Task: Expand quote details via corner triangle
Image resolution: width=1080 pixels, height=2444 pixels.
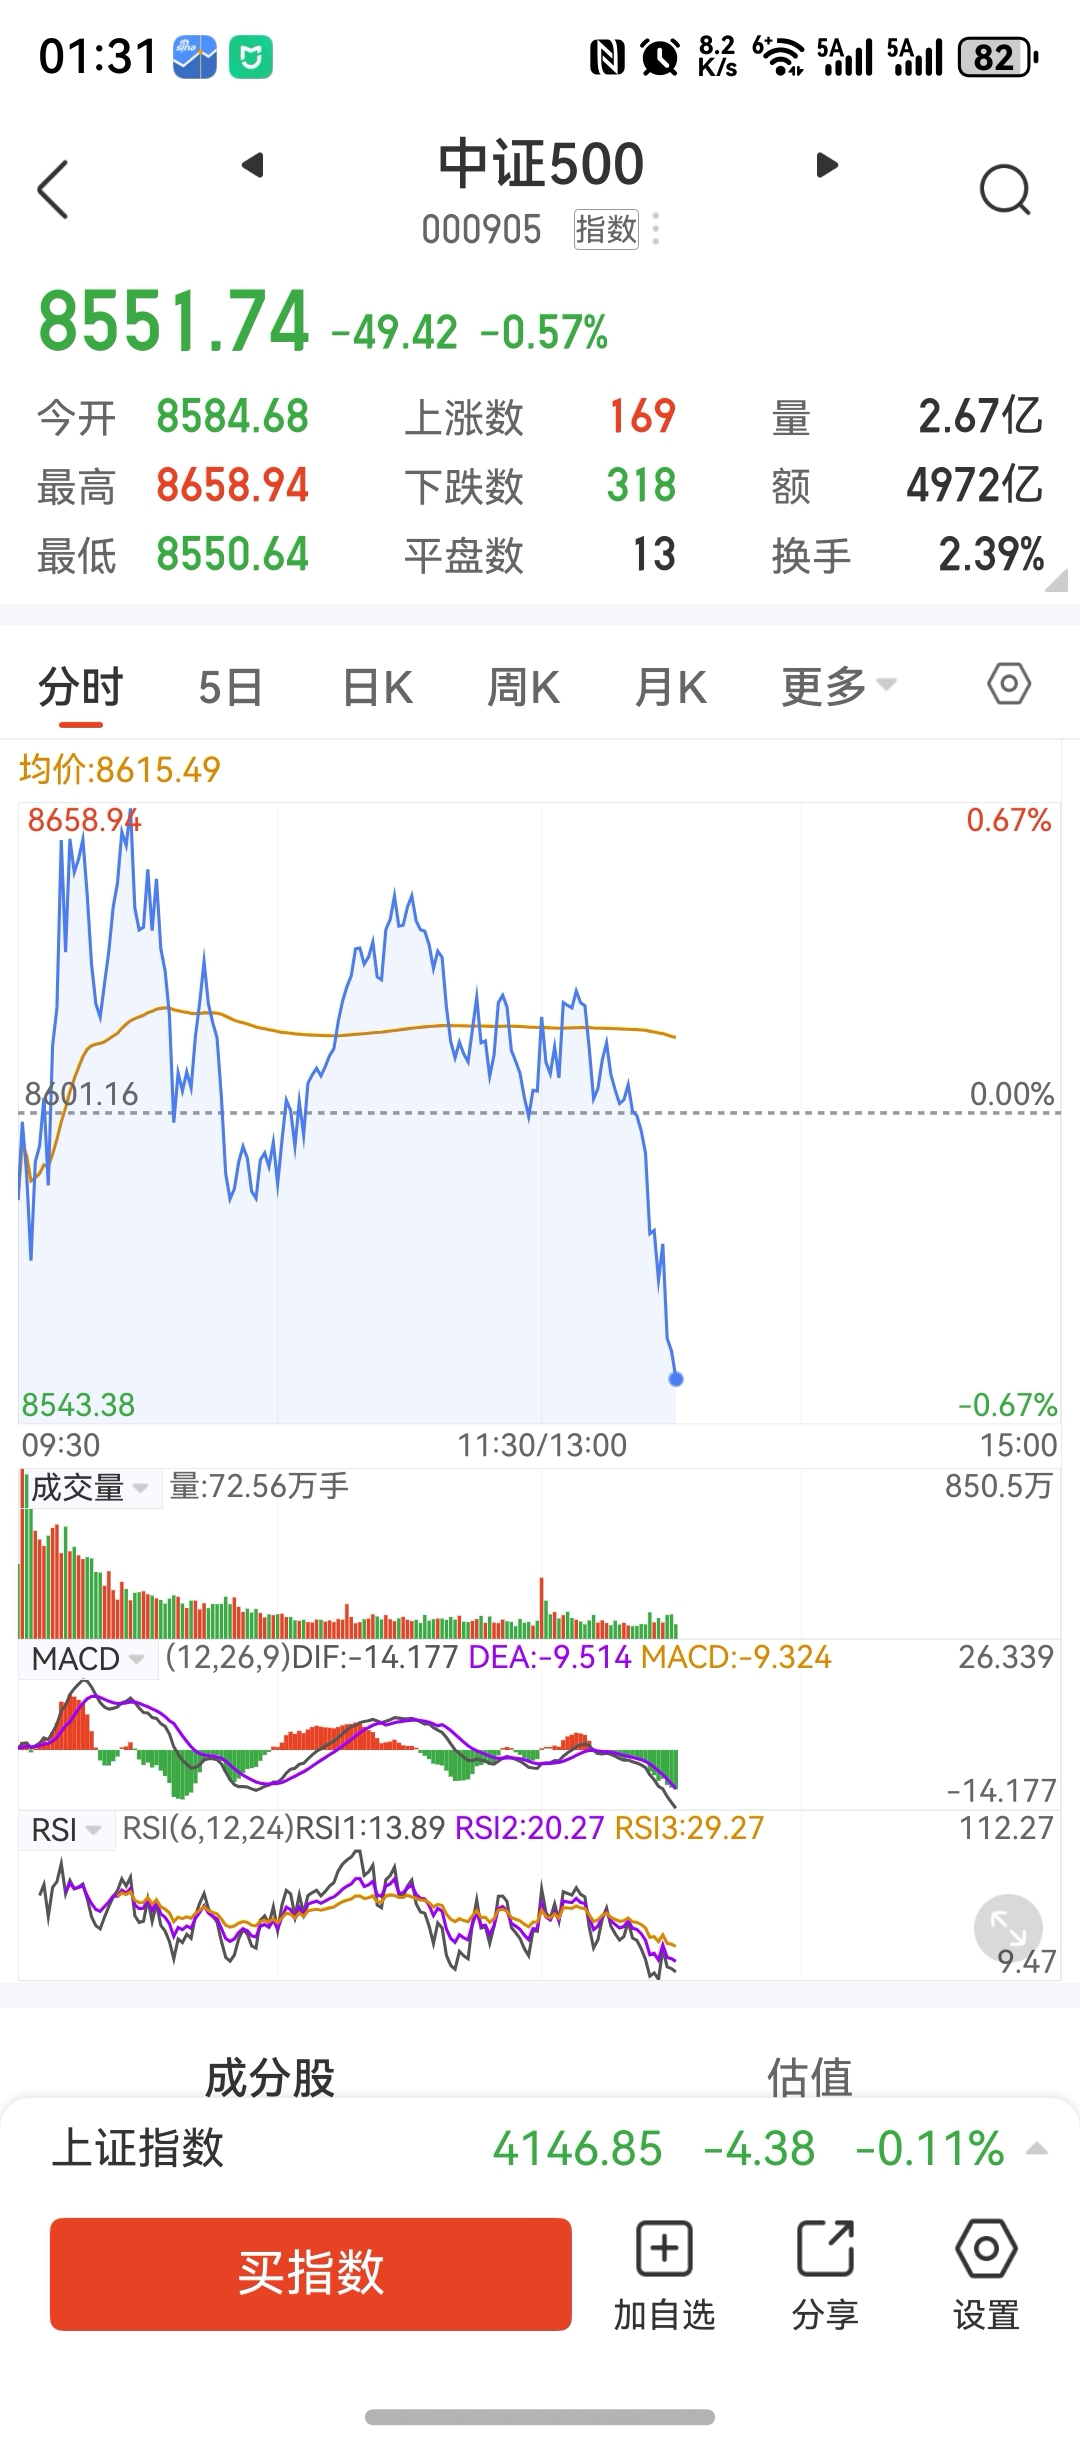Action: click(x=1056, y=580)
